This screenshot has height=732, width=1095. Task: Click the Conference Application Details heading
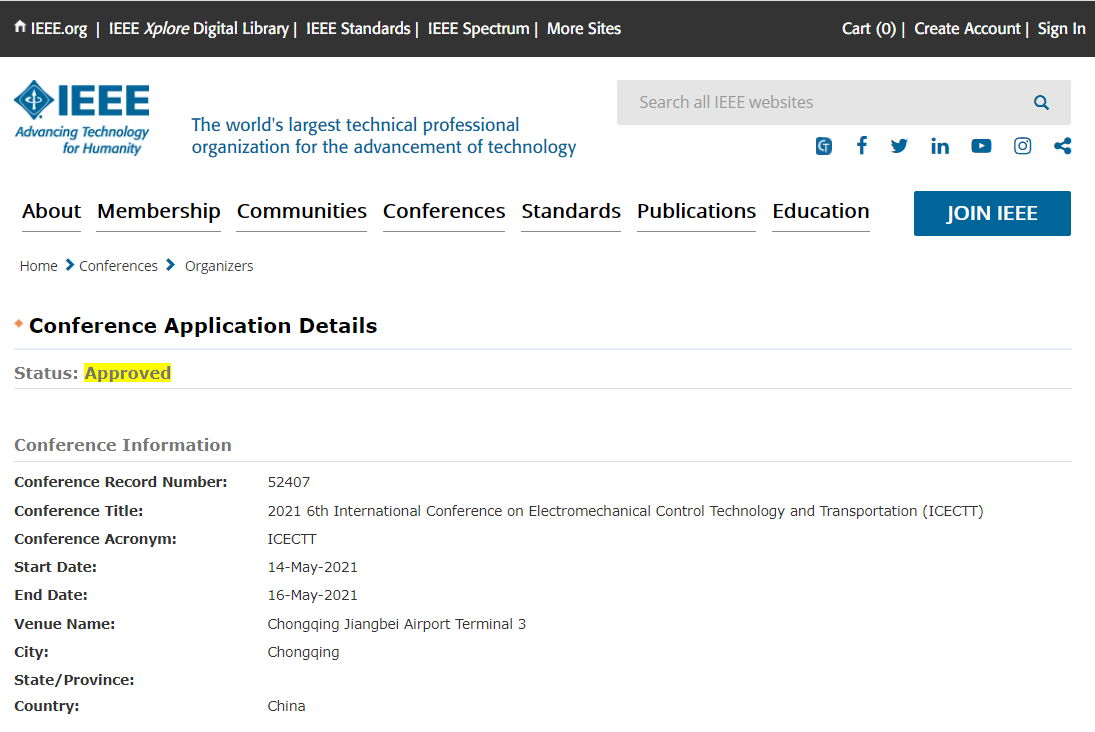click(x=203, y=325)
